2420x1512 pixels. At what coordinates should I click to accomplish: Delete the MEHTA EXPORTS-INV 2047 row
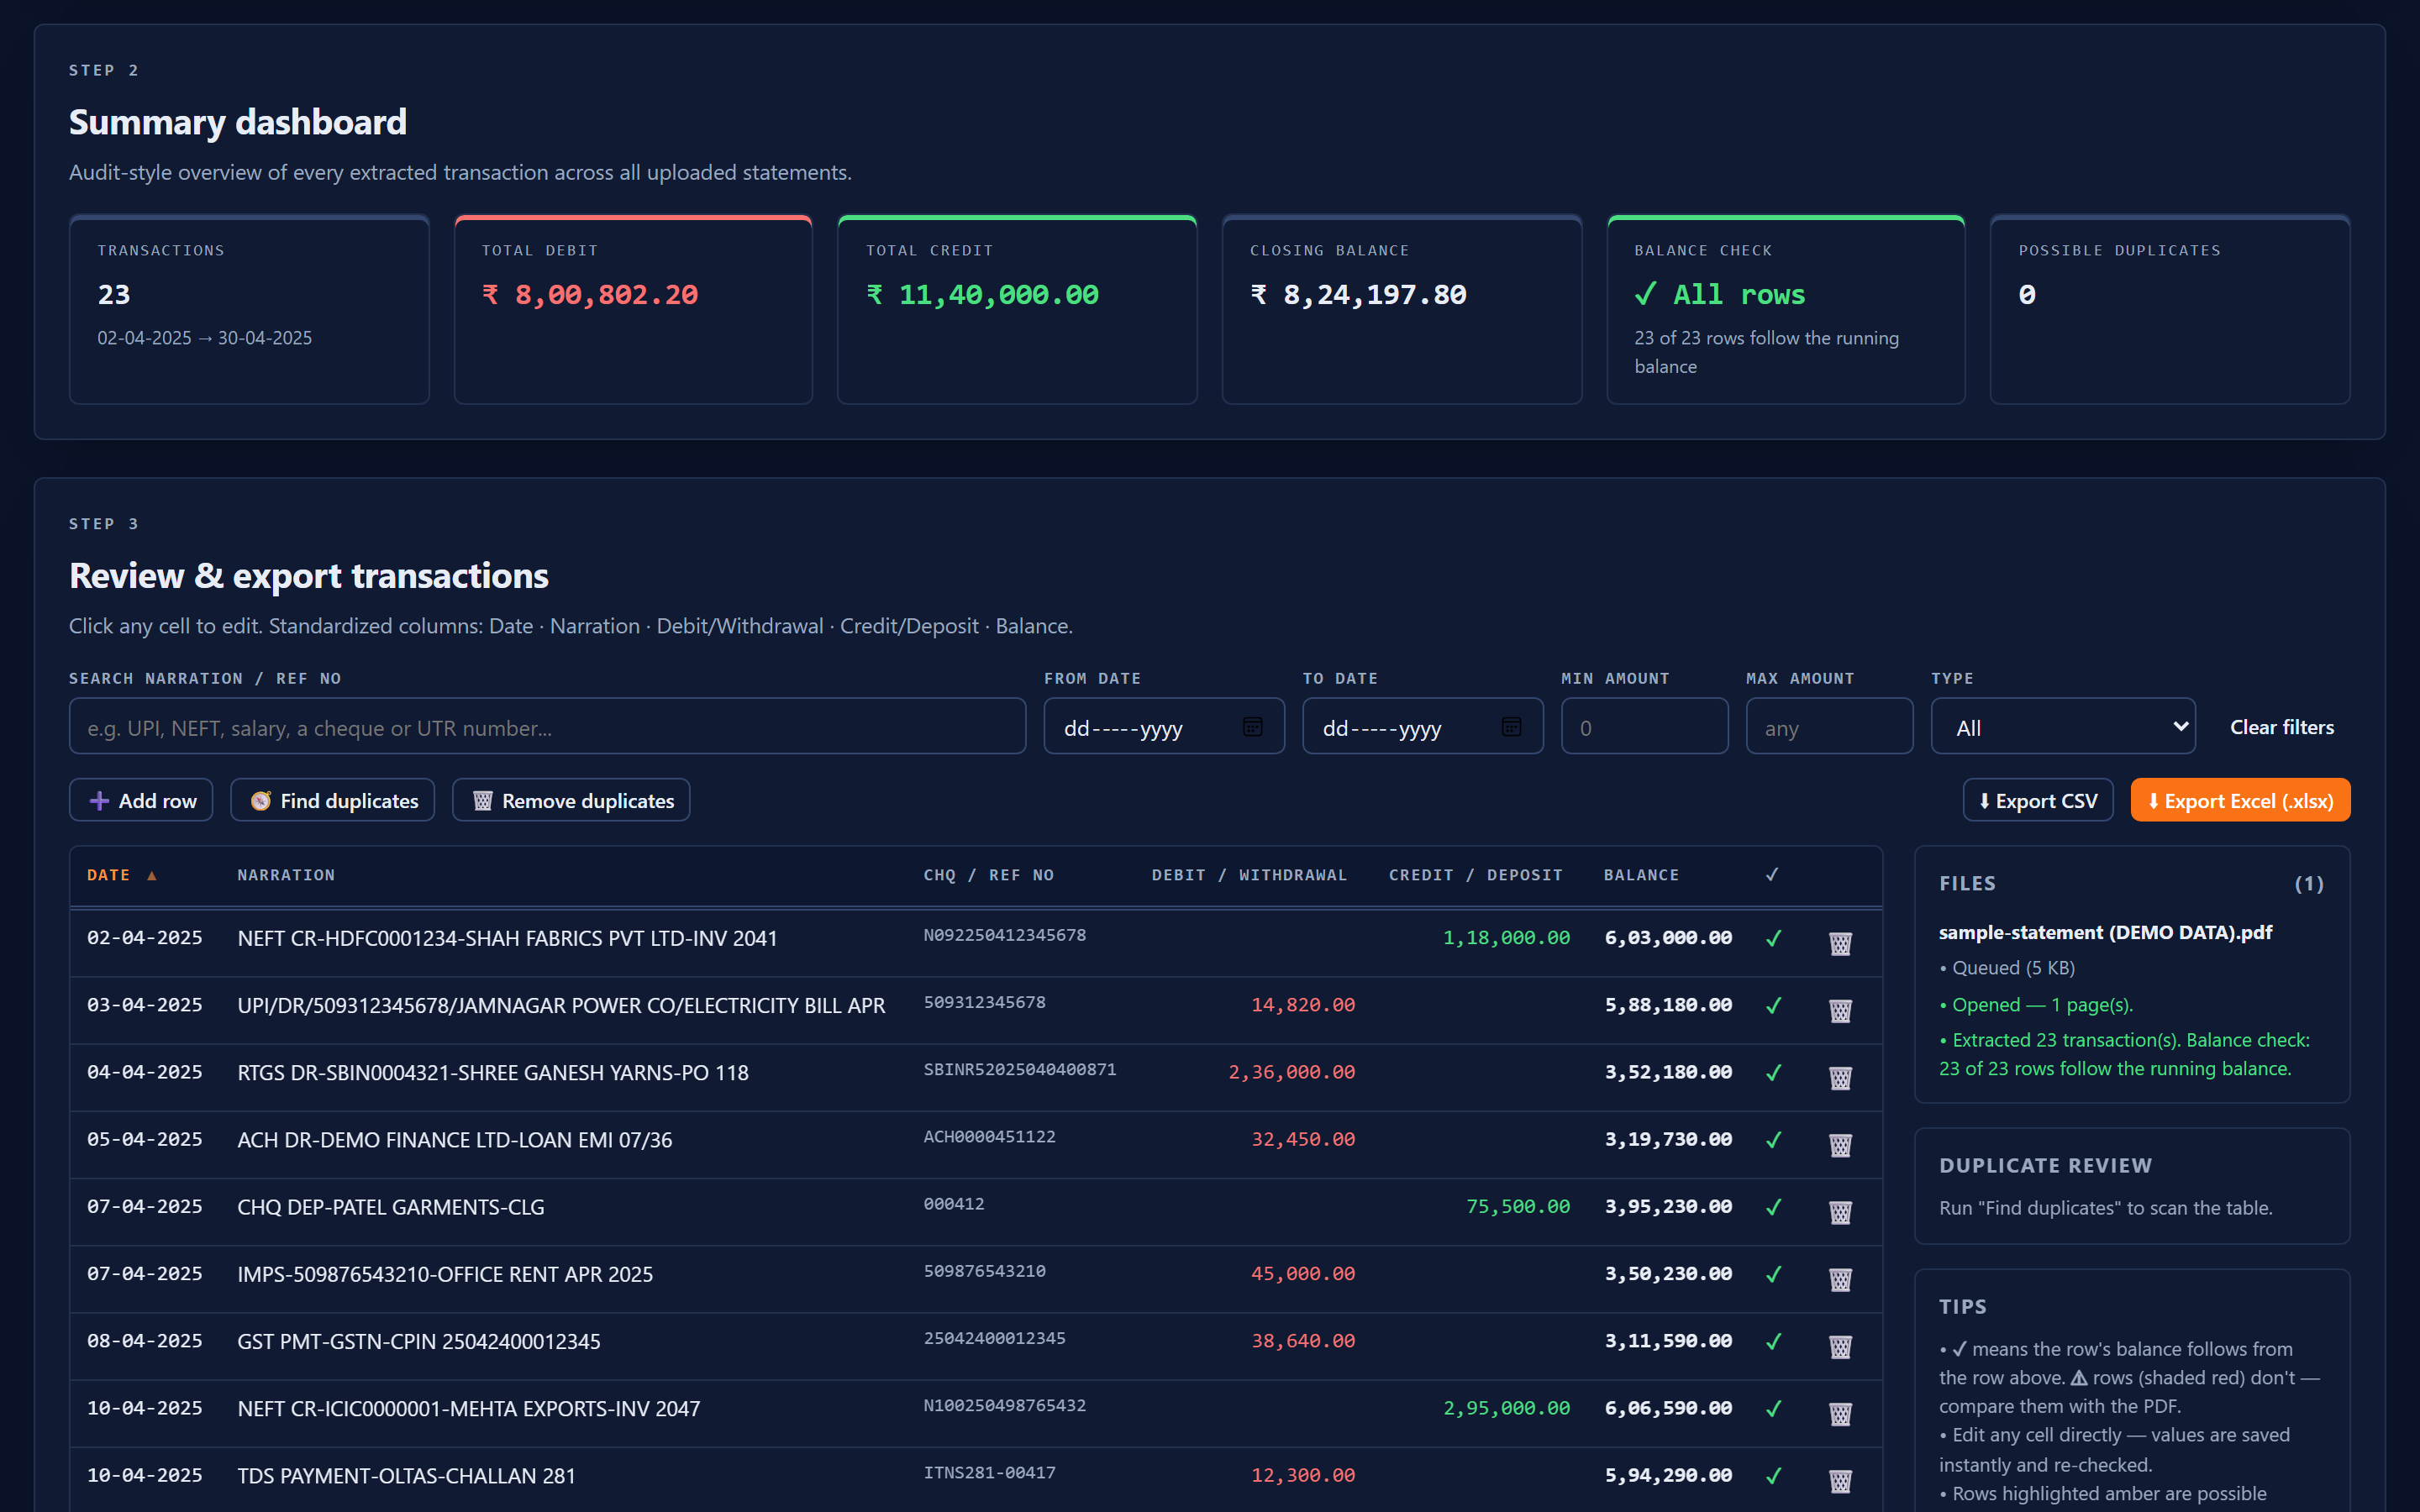1840,1412
